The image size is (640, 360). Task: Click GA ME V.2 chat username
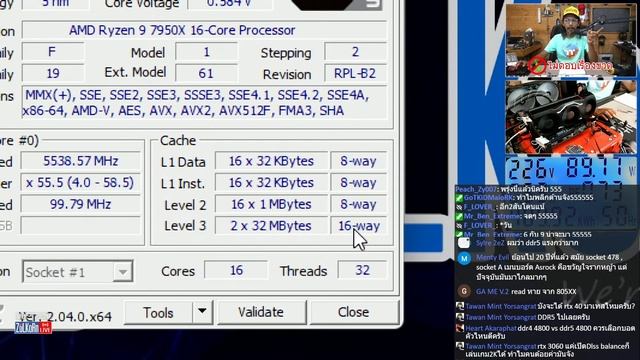pos(492,292)
